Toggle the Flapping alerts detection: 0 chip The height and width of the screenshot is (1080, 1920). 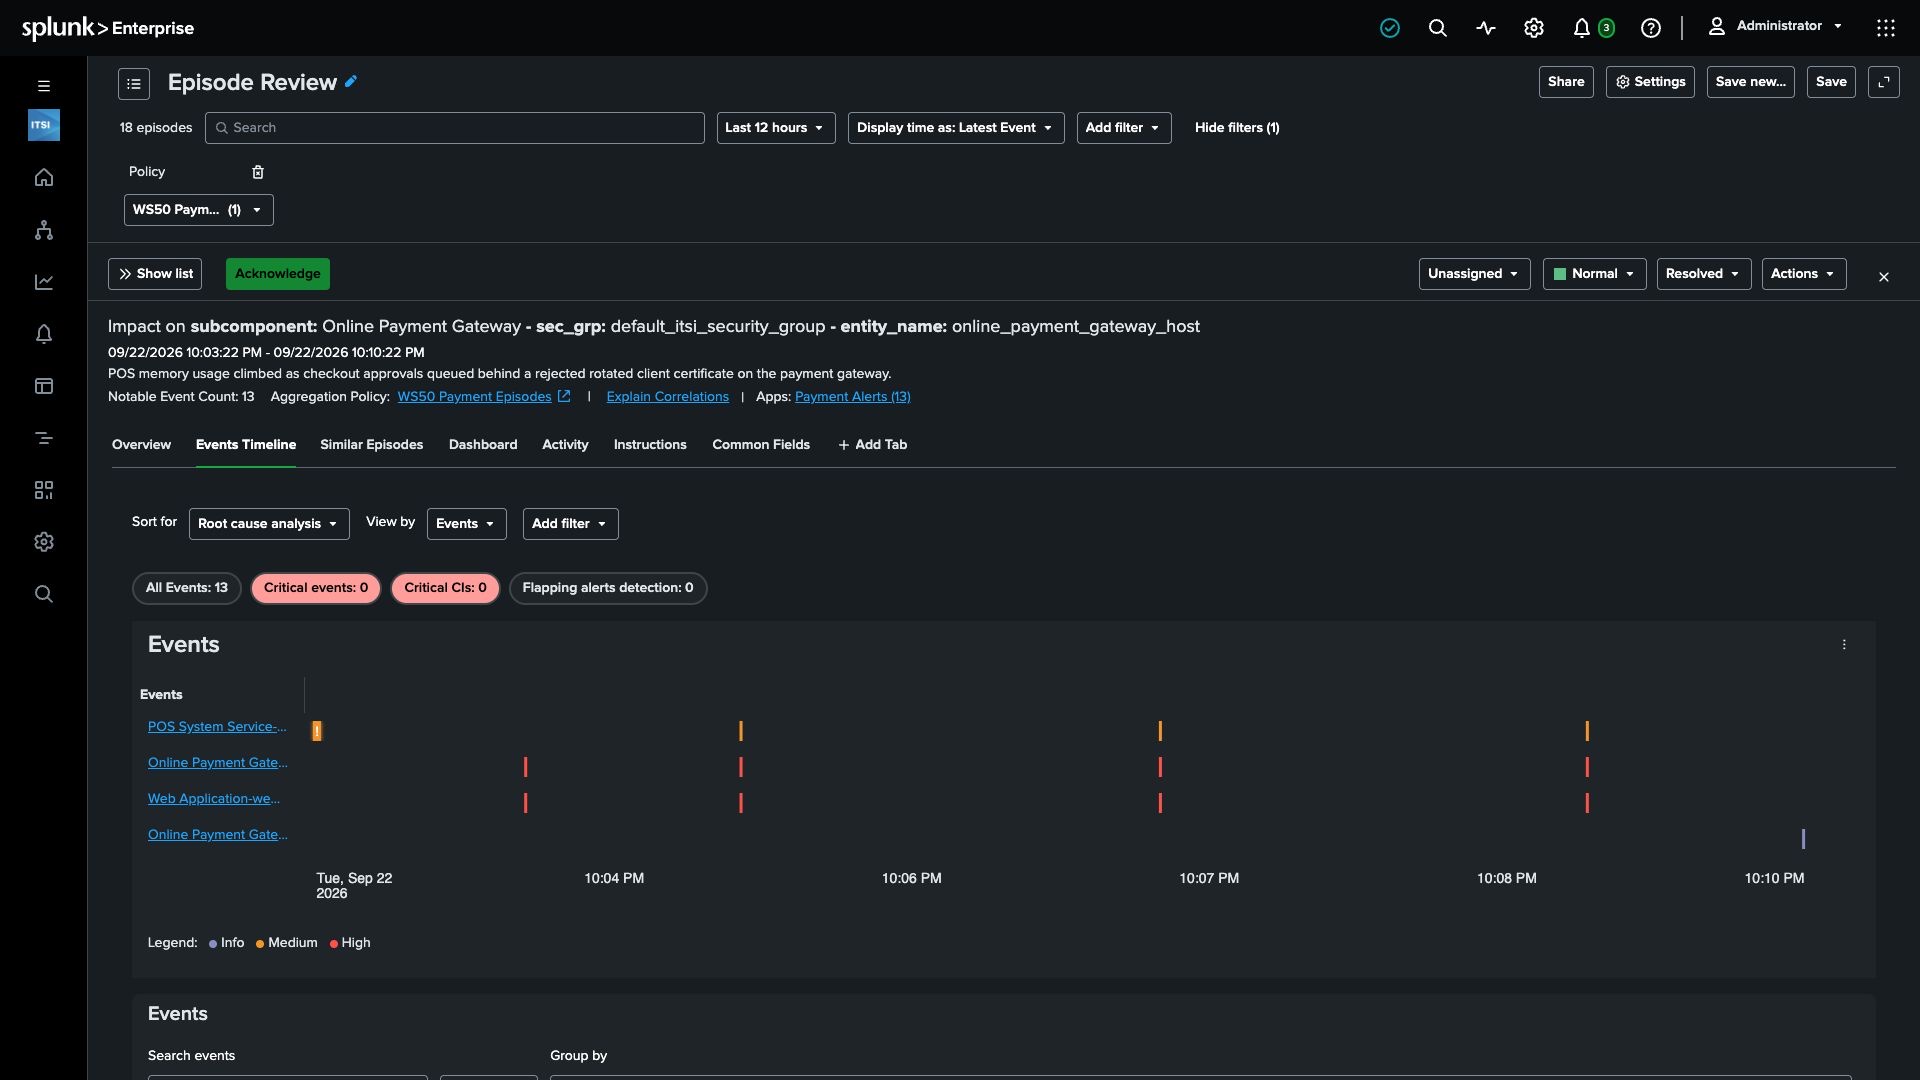(x=608, y=588)
